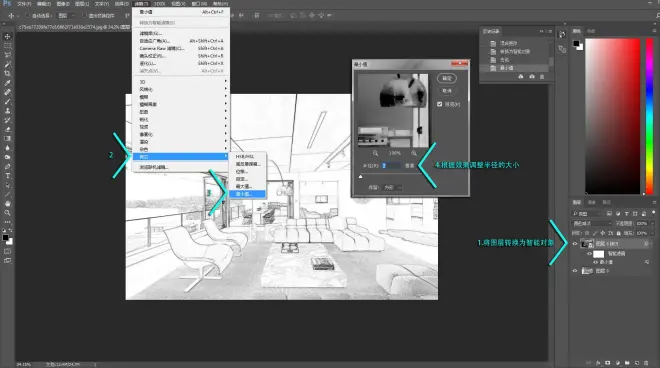This screenshot has height=368, width=660.
Task: Hide the bottom 图层 0 layer
Action: click(x=575, y=271)
